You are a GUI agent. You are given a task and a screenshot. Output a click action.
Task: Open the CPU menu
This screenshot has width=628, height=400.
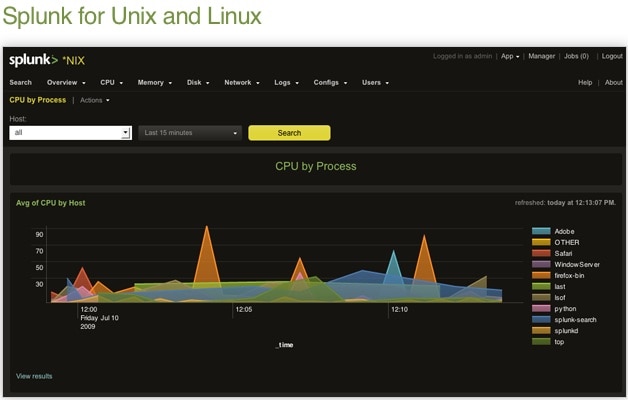110,82
